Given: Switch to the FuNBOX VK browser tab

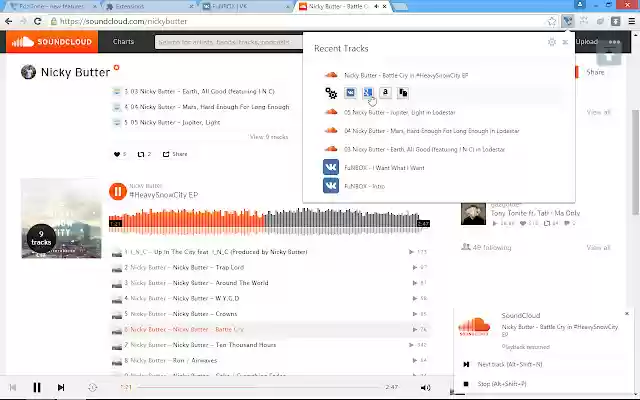Looking at the screenshot, I should [x=246, y=6].
